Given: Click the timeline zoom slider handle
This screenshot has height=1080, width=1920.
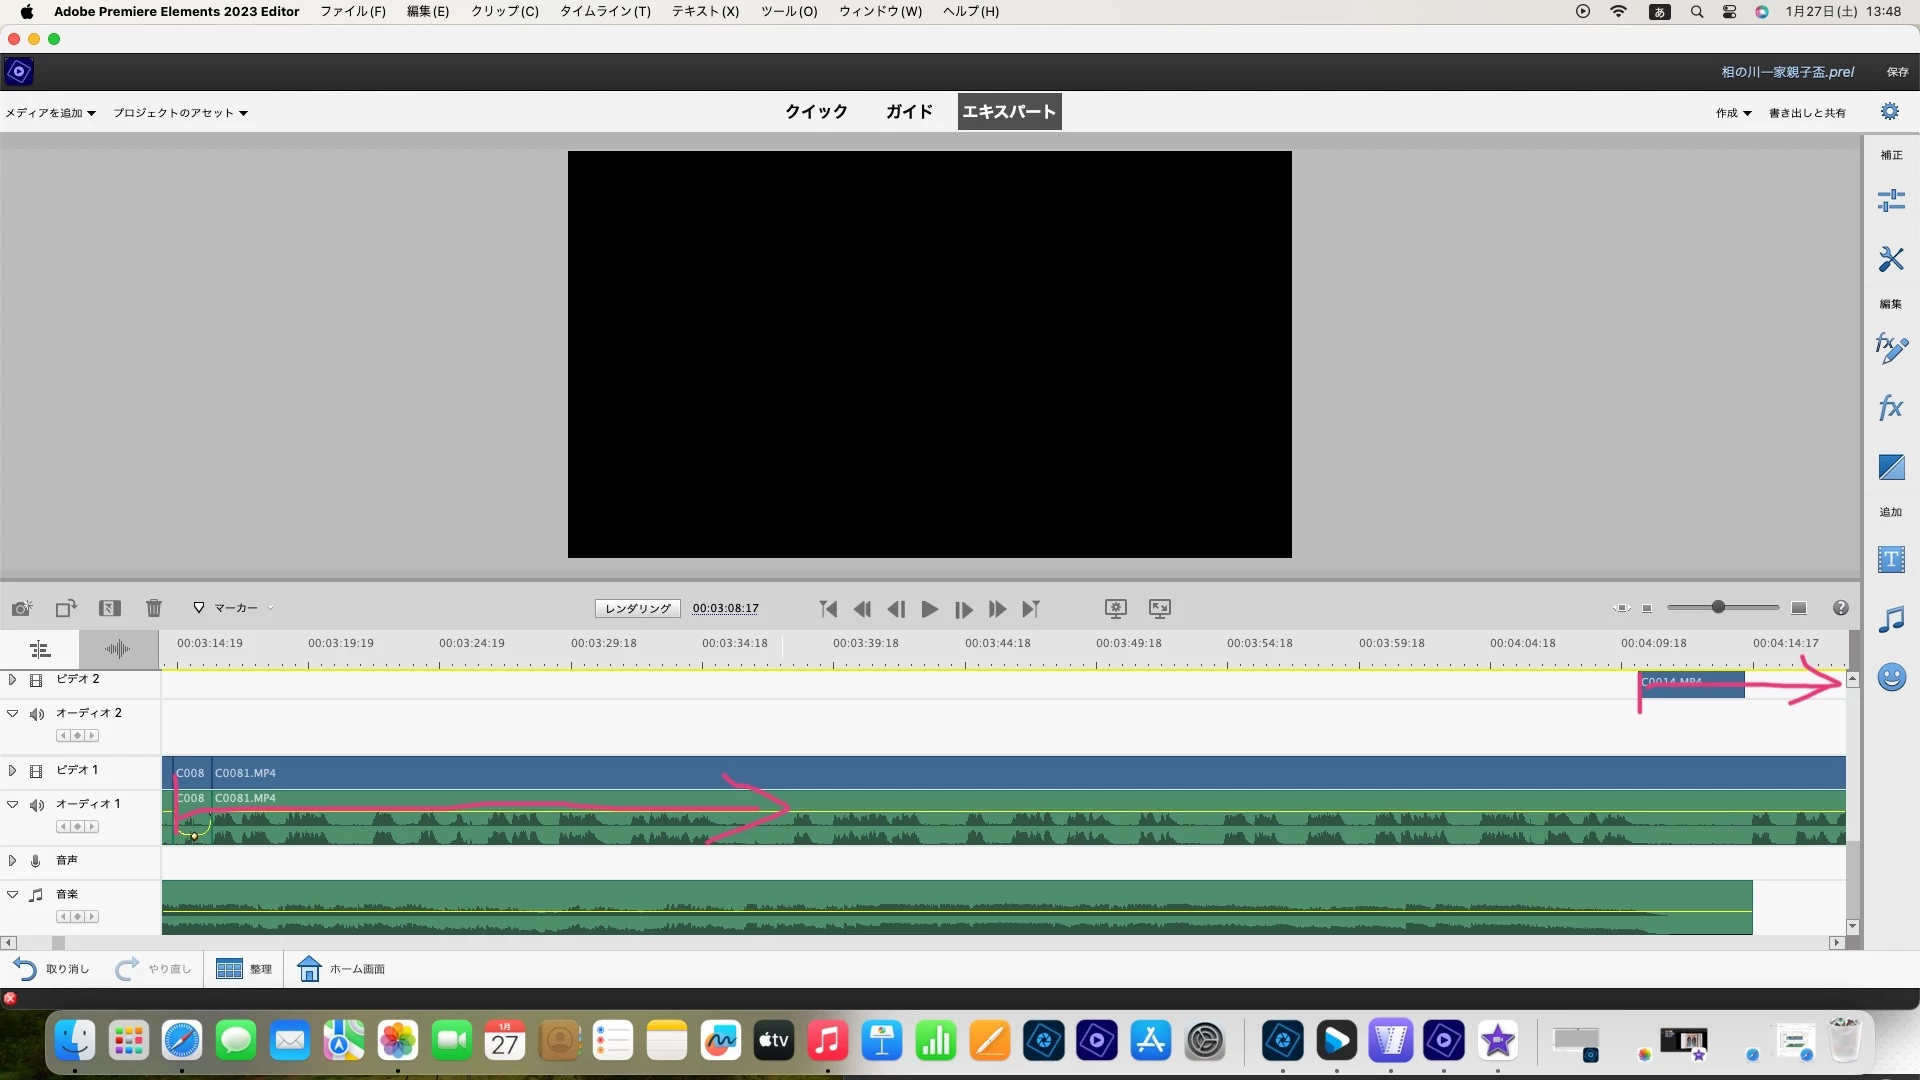Looking at the screenshot, I should pos(1718,608).
